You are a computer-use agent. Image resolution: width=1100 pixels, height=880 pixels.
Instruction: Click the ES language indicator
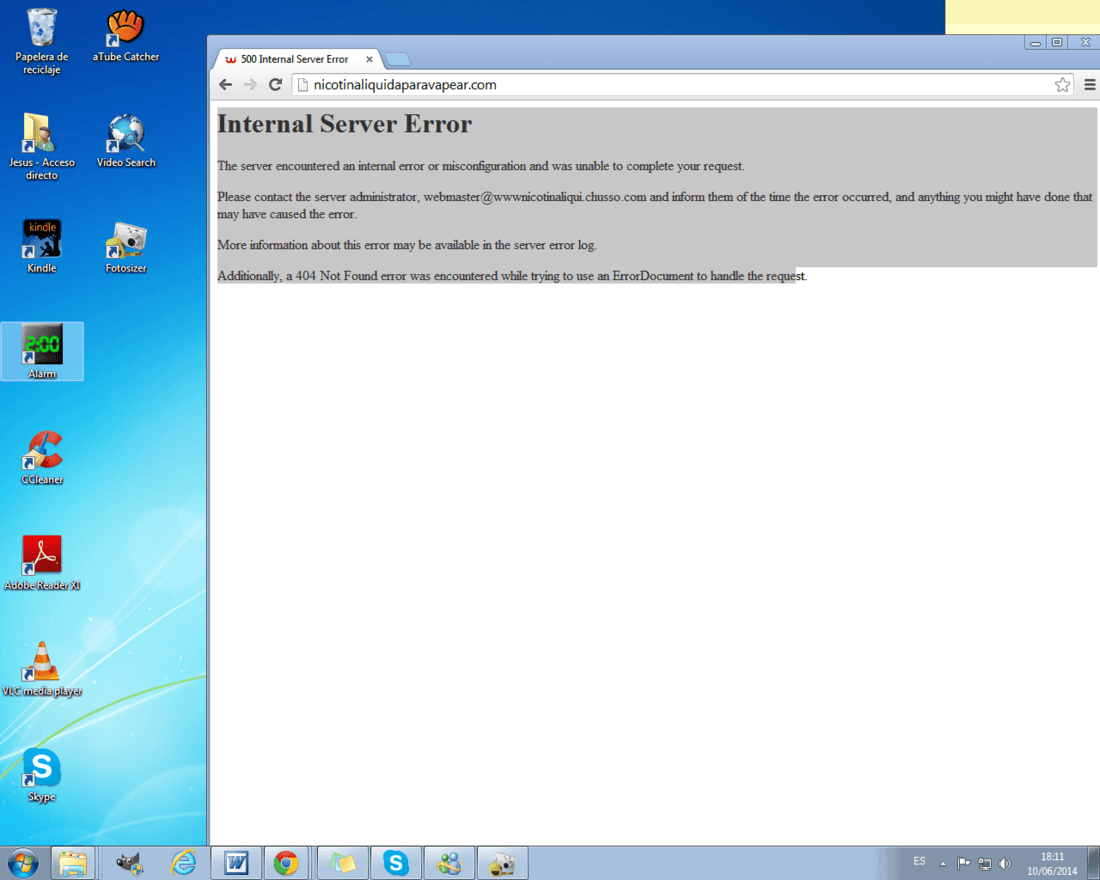click(919, 861)
